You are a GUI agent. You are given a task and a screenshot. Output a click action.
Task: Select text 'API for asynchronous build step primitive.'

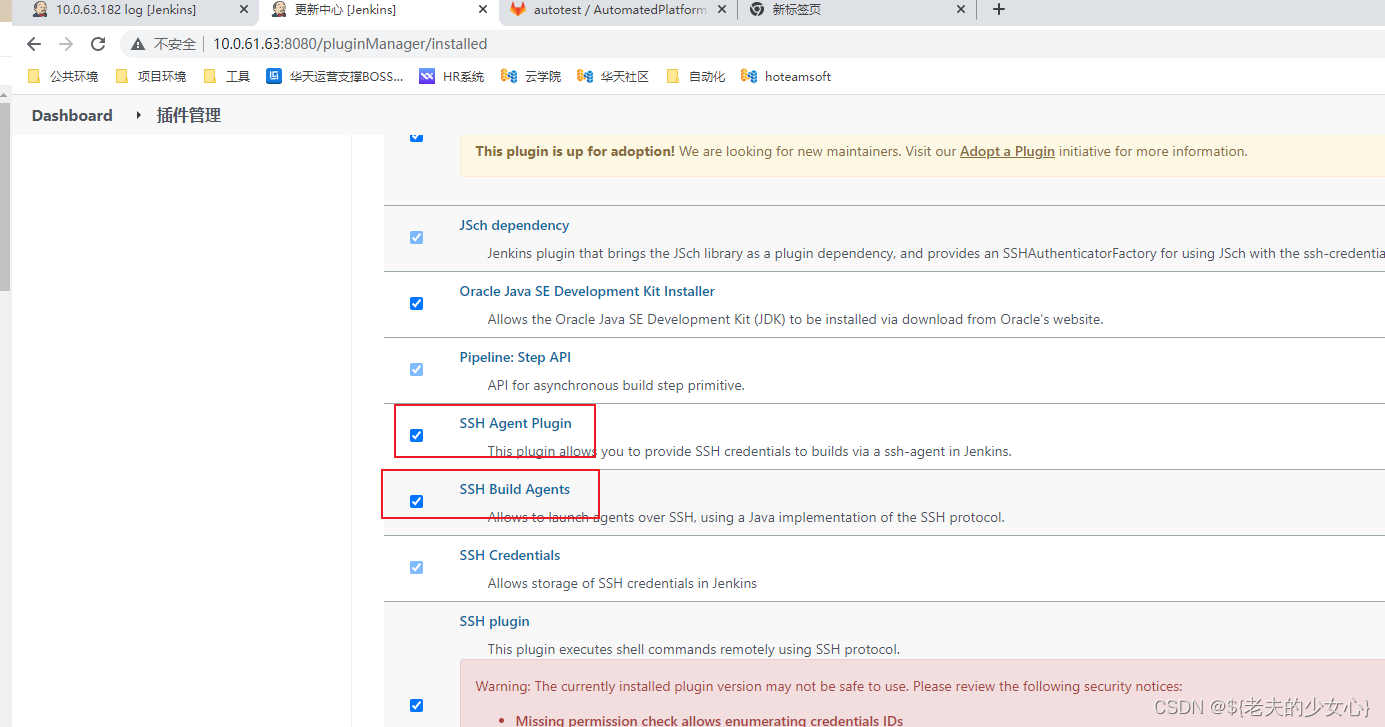pyautogui.click(x=616, y=386)
